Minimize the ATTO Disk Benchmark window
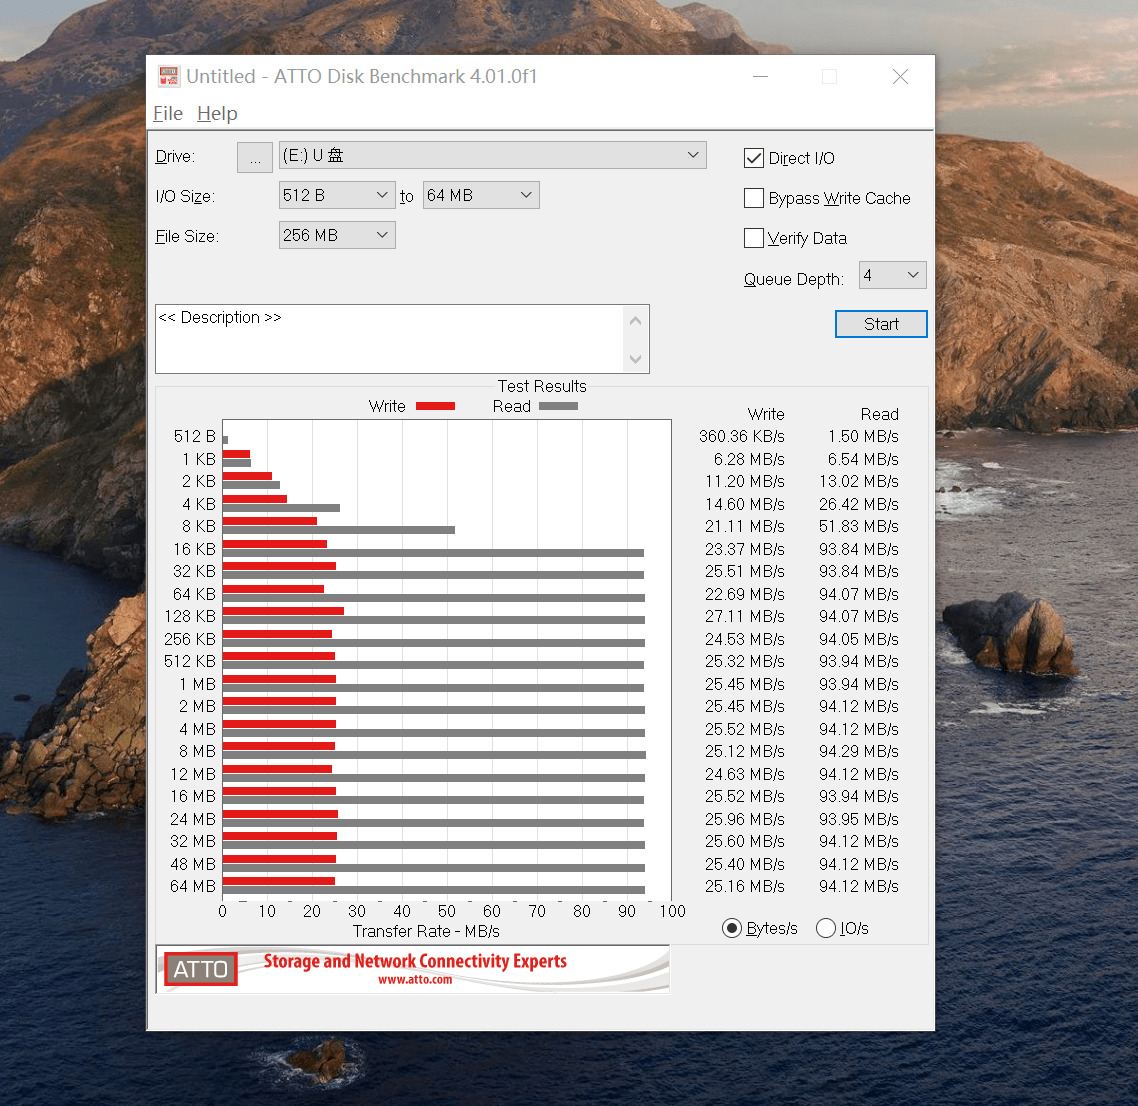The height and width of the screenshot is (1106, 1138). pyautogui.click(x=761, y=76)
